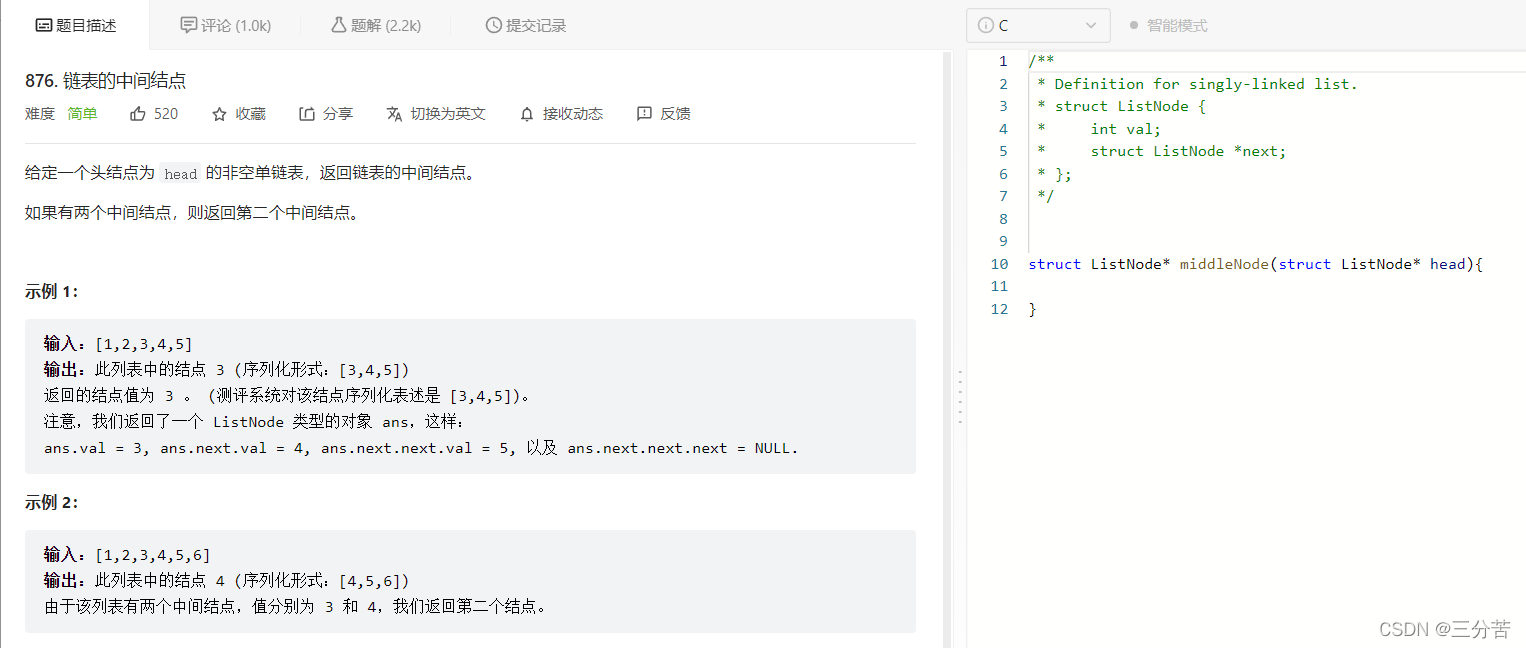
Task: Open the 评论 (1.0k) tab
Action: 226,26
